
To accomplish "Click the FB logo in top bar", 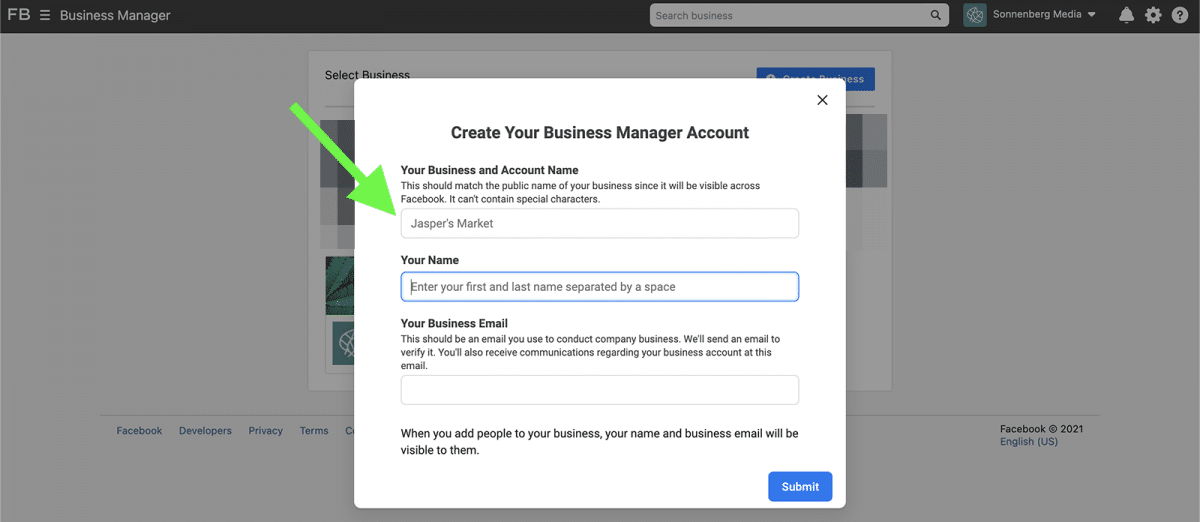I will coord(18,15).
